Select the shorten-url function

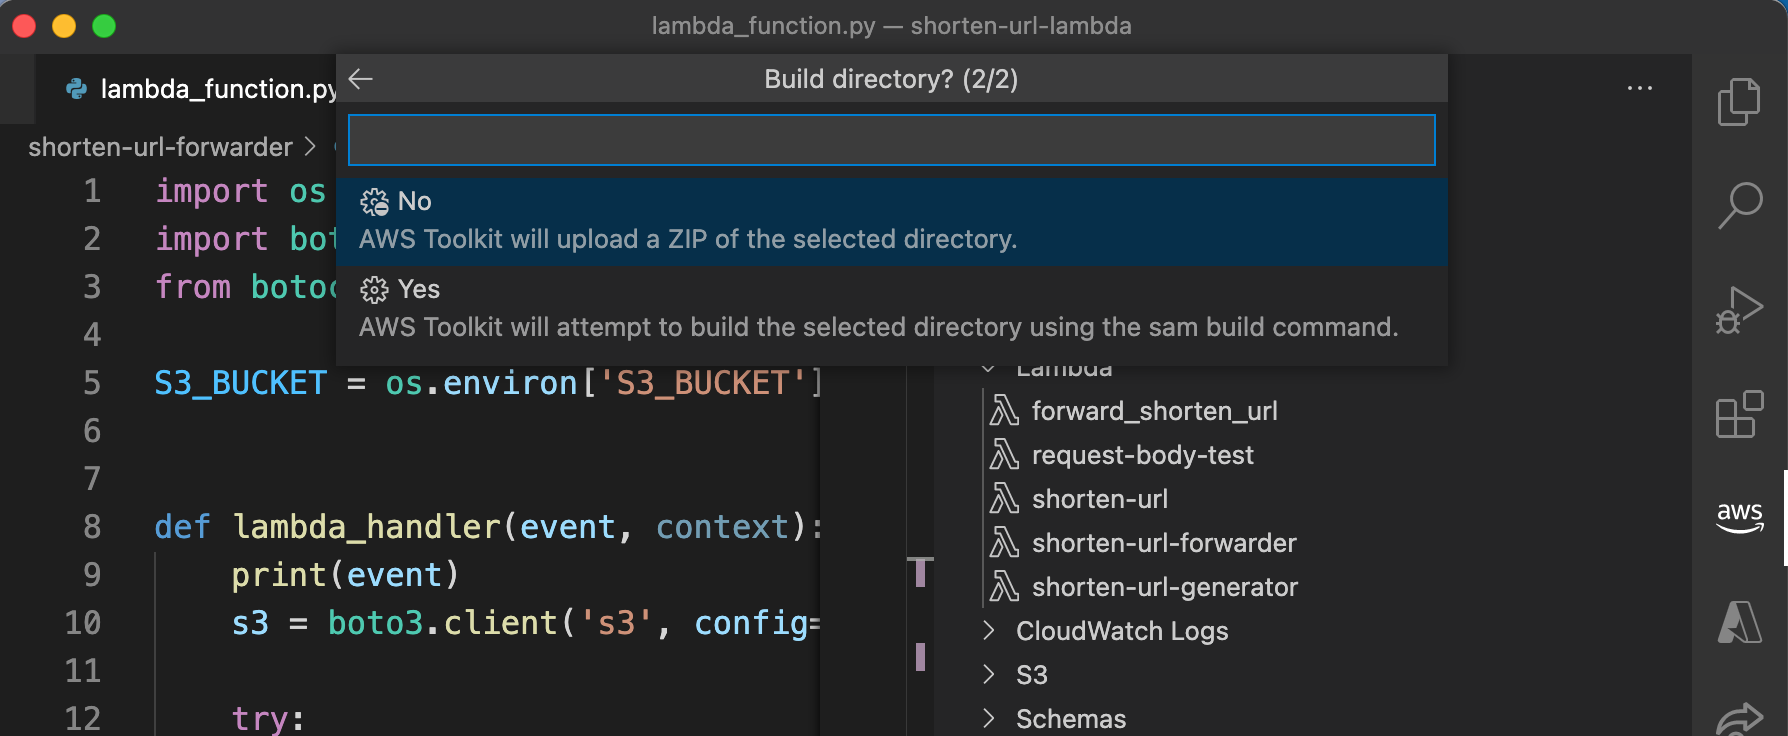[x=1099, y=499]
